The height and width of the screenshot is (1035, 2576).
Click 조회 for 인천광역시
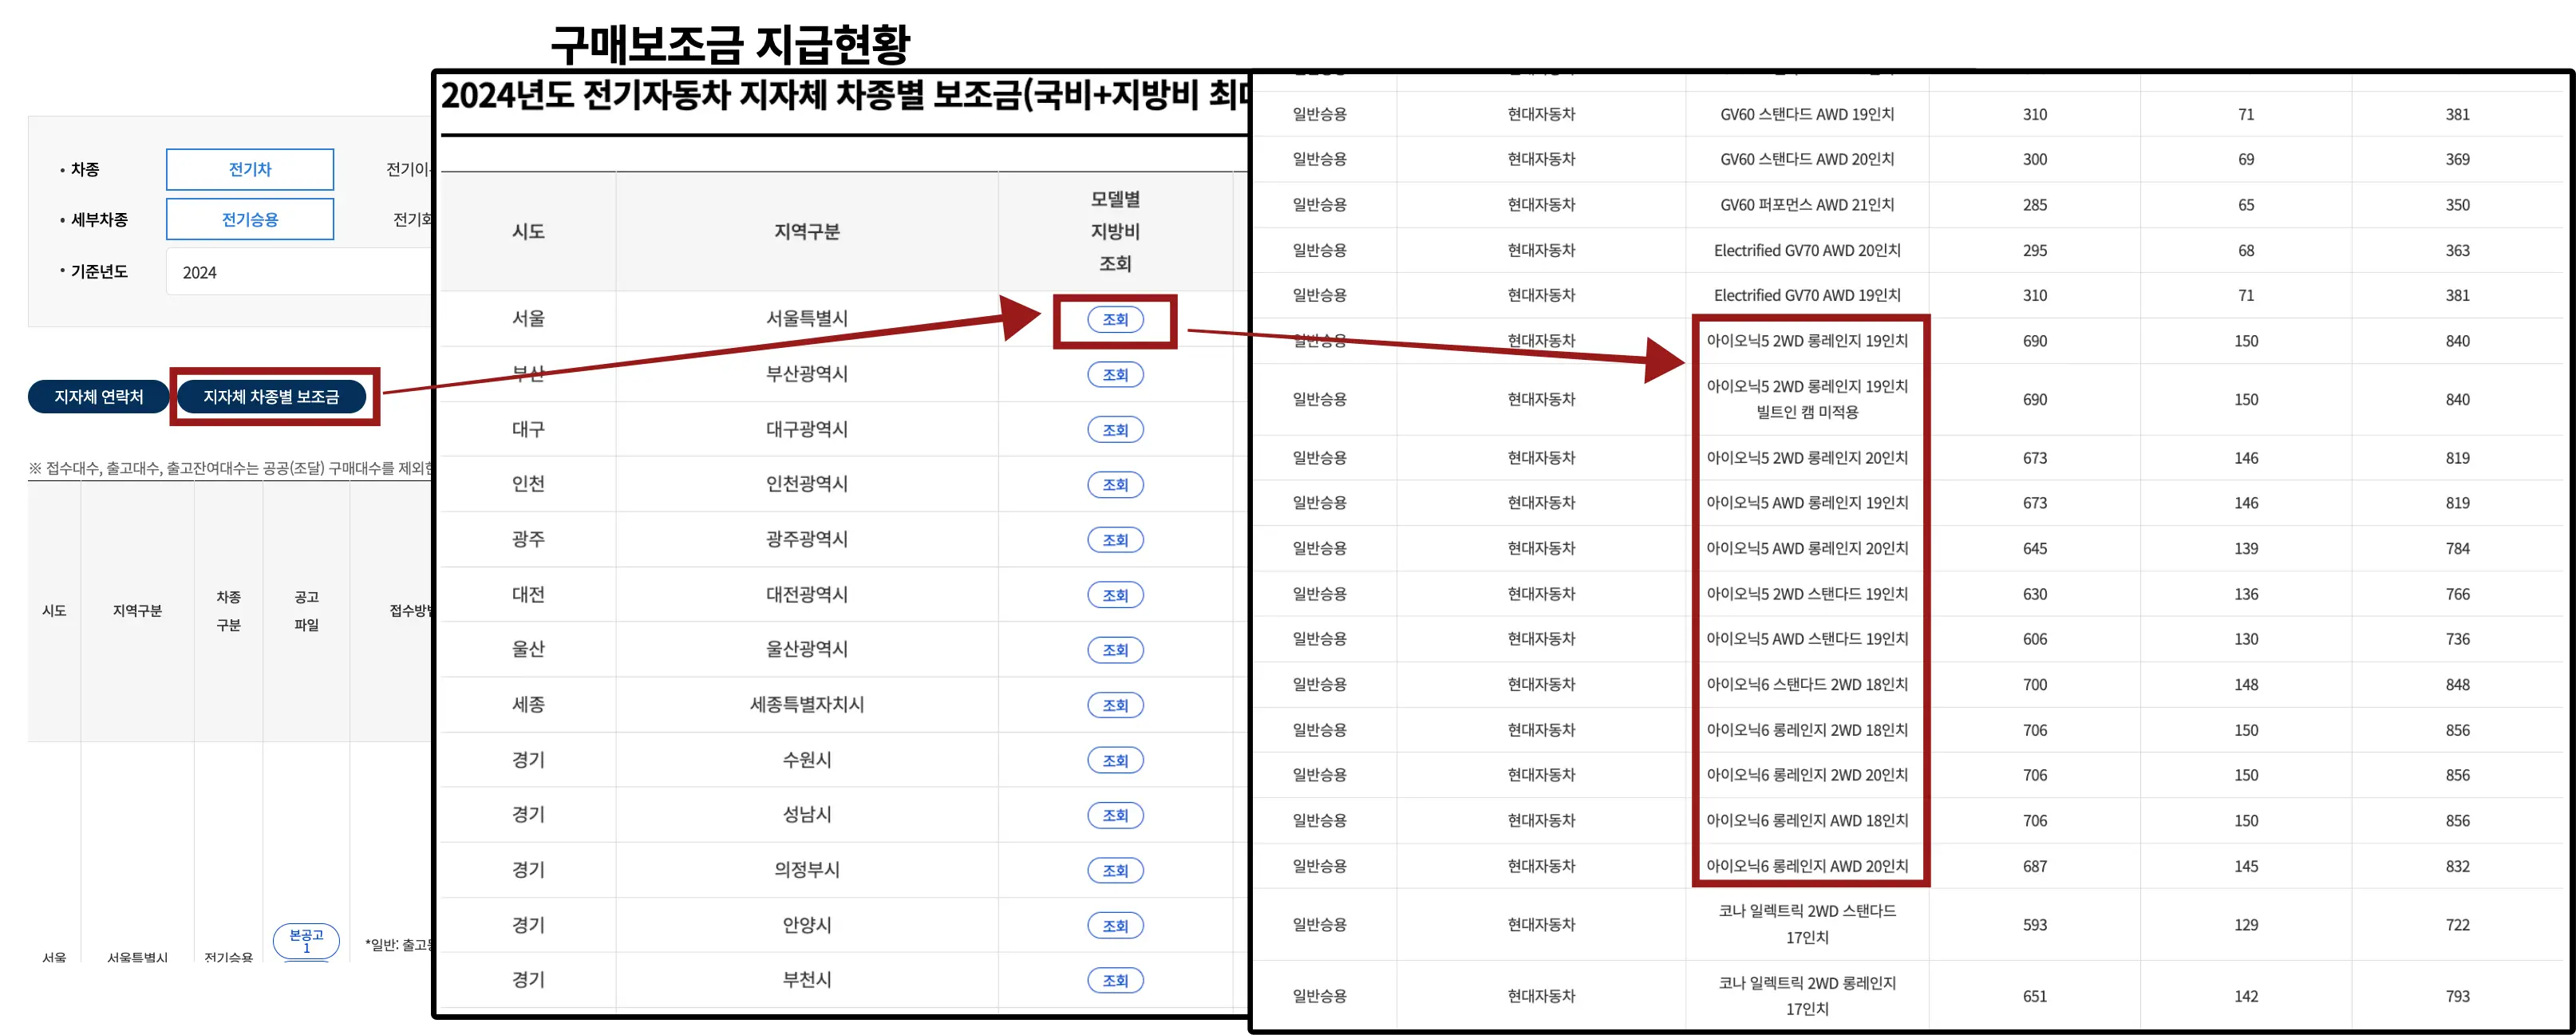coord(1114,485)
